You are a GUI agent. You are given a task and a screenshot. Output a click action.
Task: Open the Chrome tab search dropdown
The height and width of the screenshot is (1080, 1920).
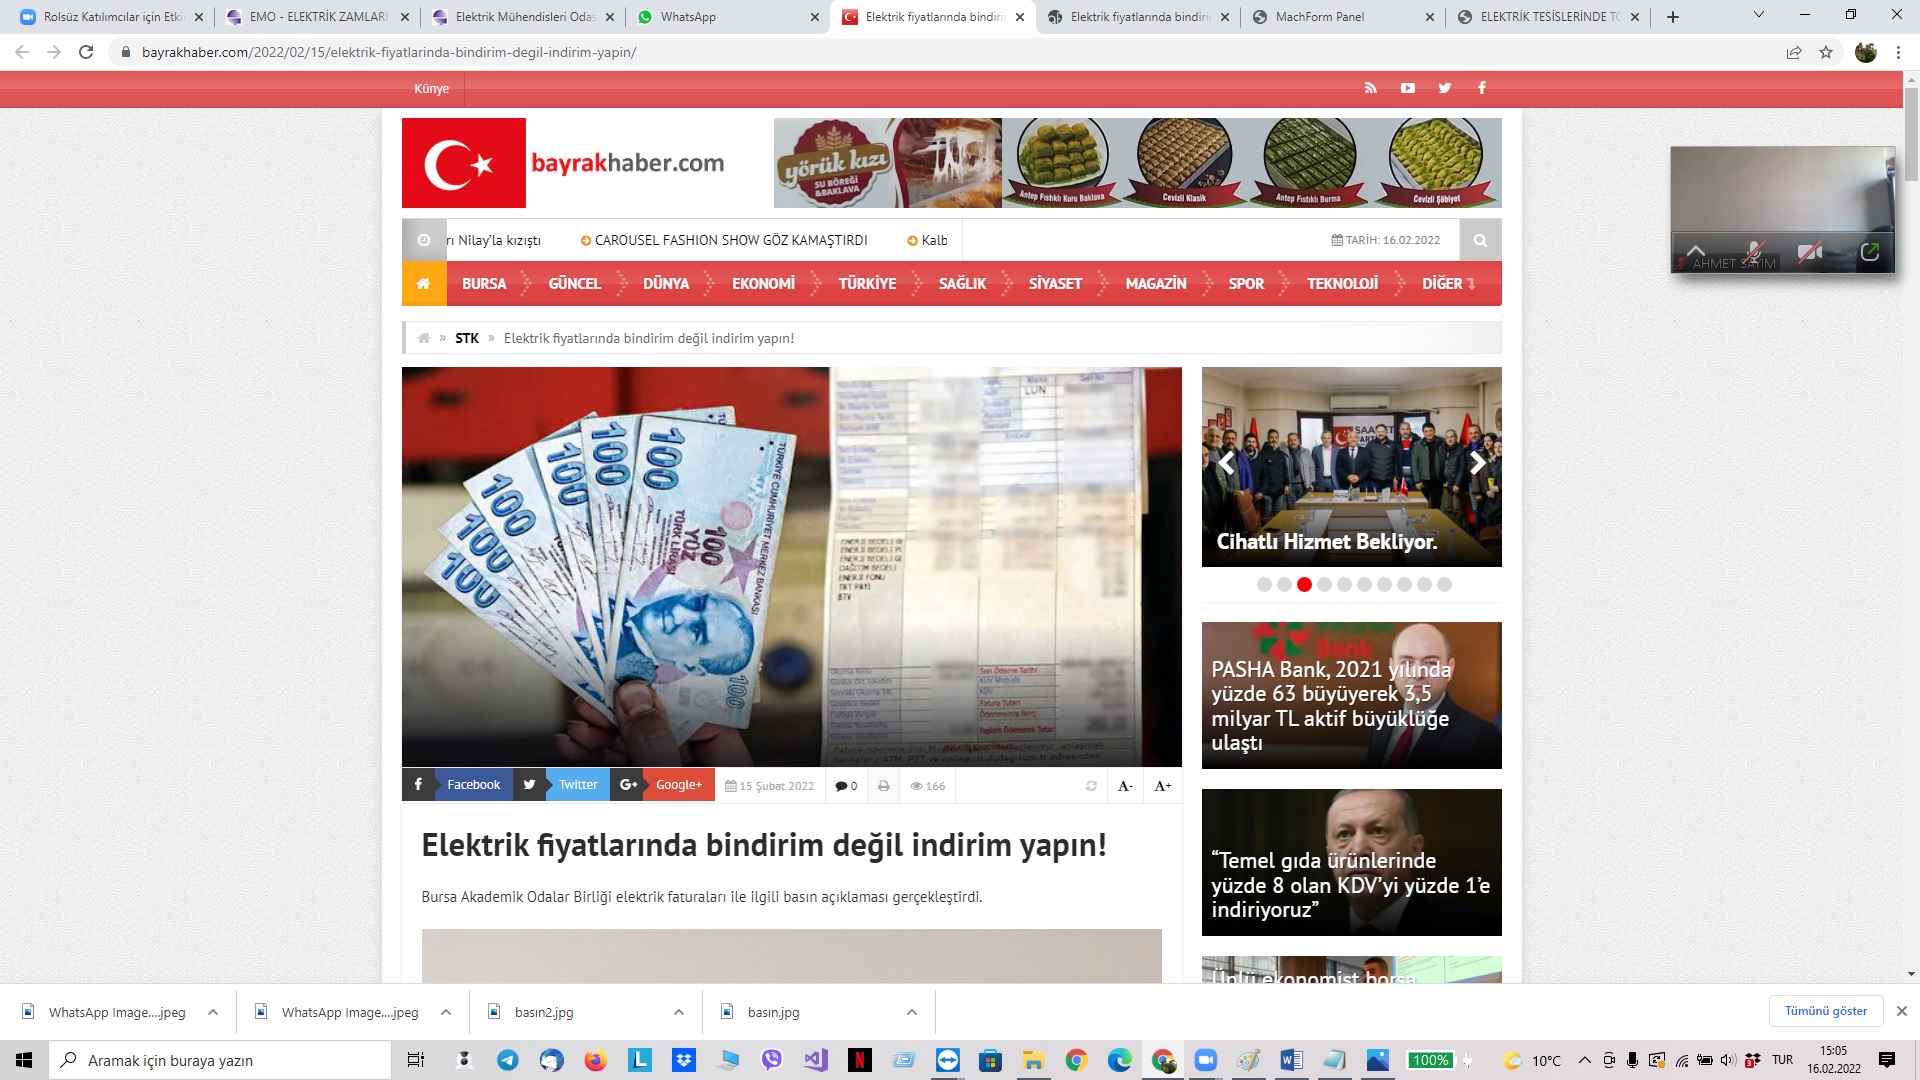[x=1759, y=15]
